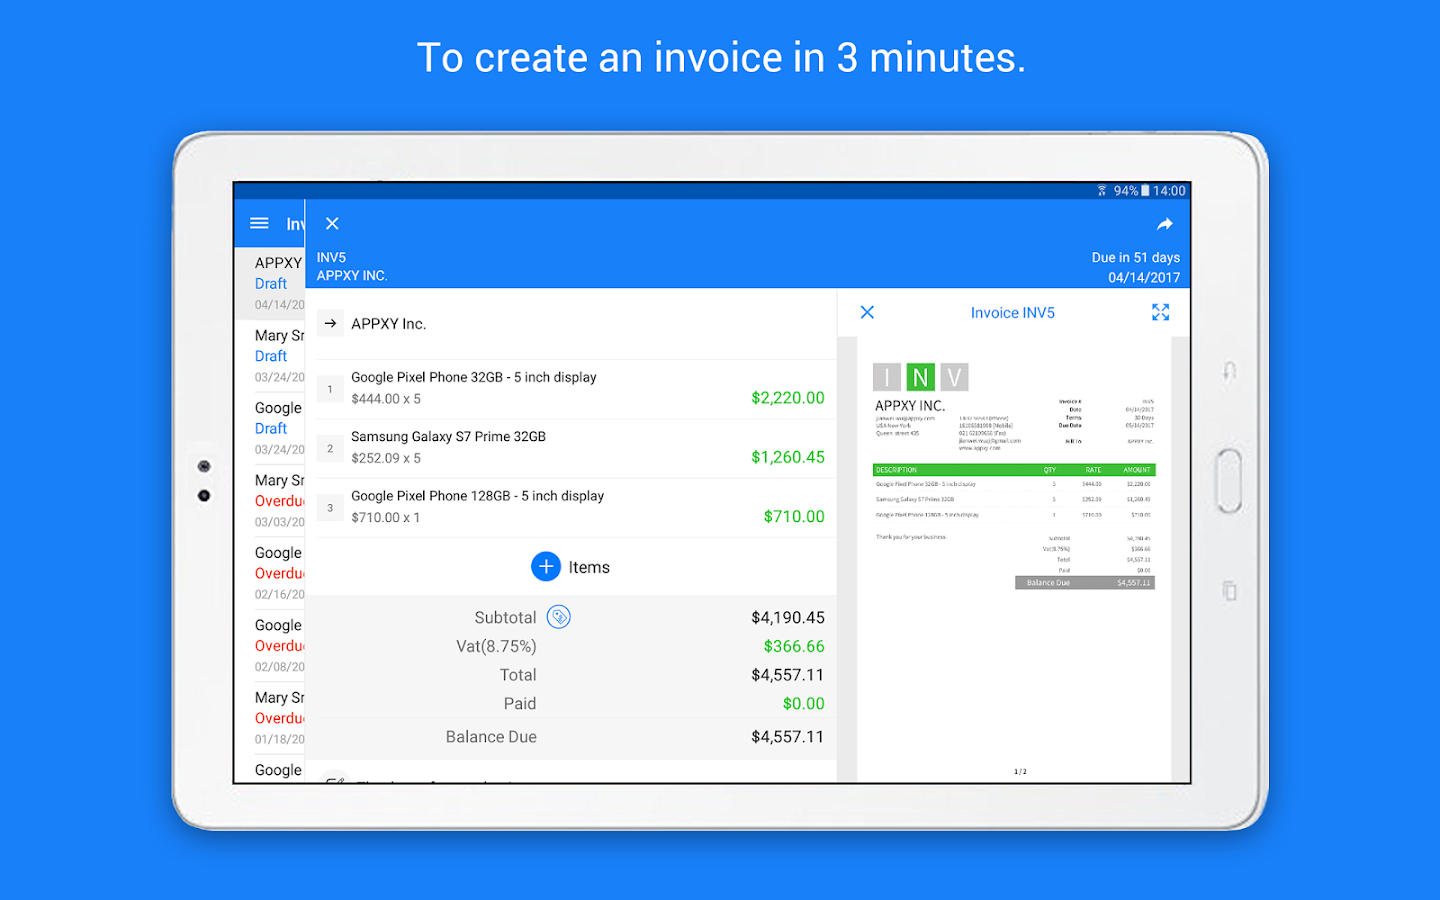Tap the battery status icon
Image resolution: width=1440 pixels, height=900 pixels.
pyautogui.click(x=1145, y=190)
